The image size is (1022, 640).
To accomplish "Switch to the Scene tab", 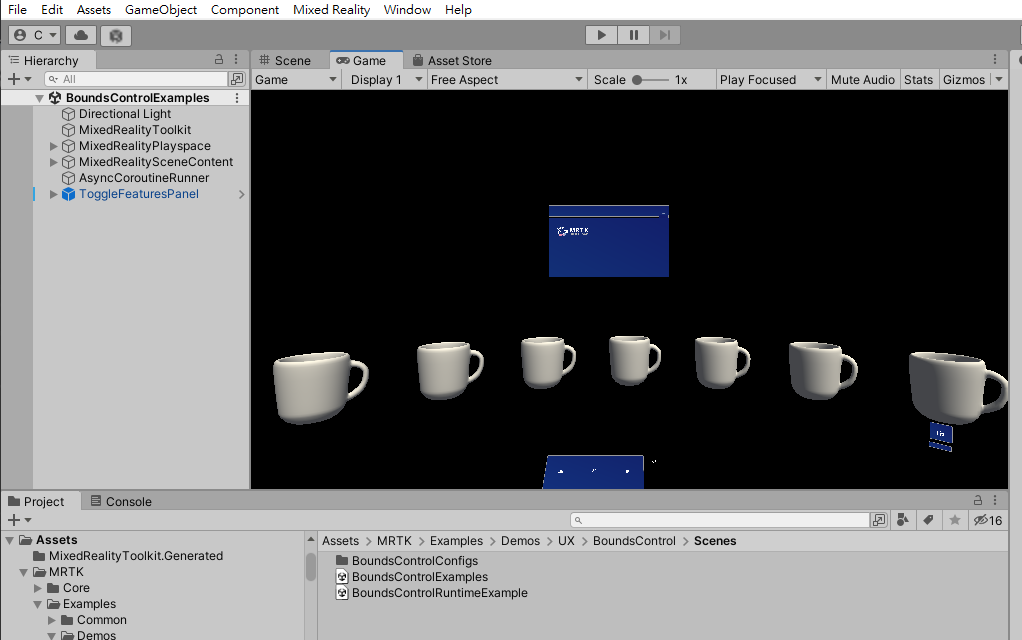I will click(x=285, y=61).
